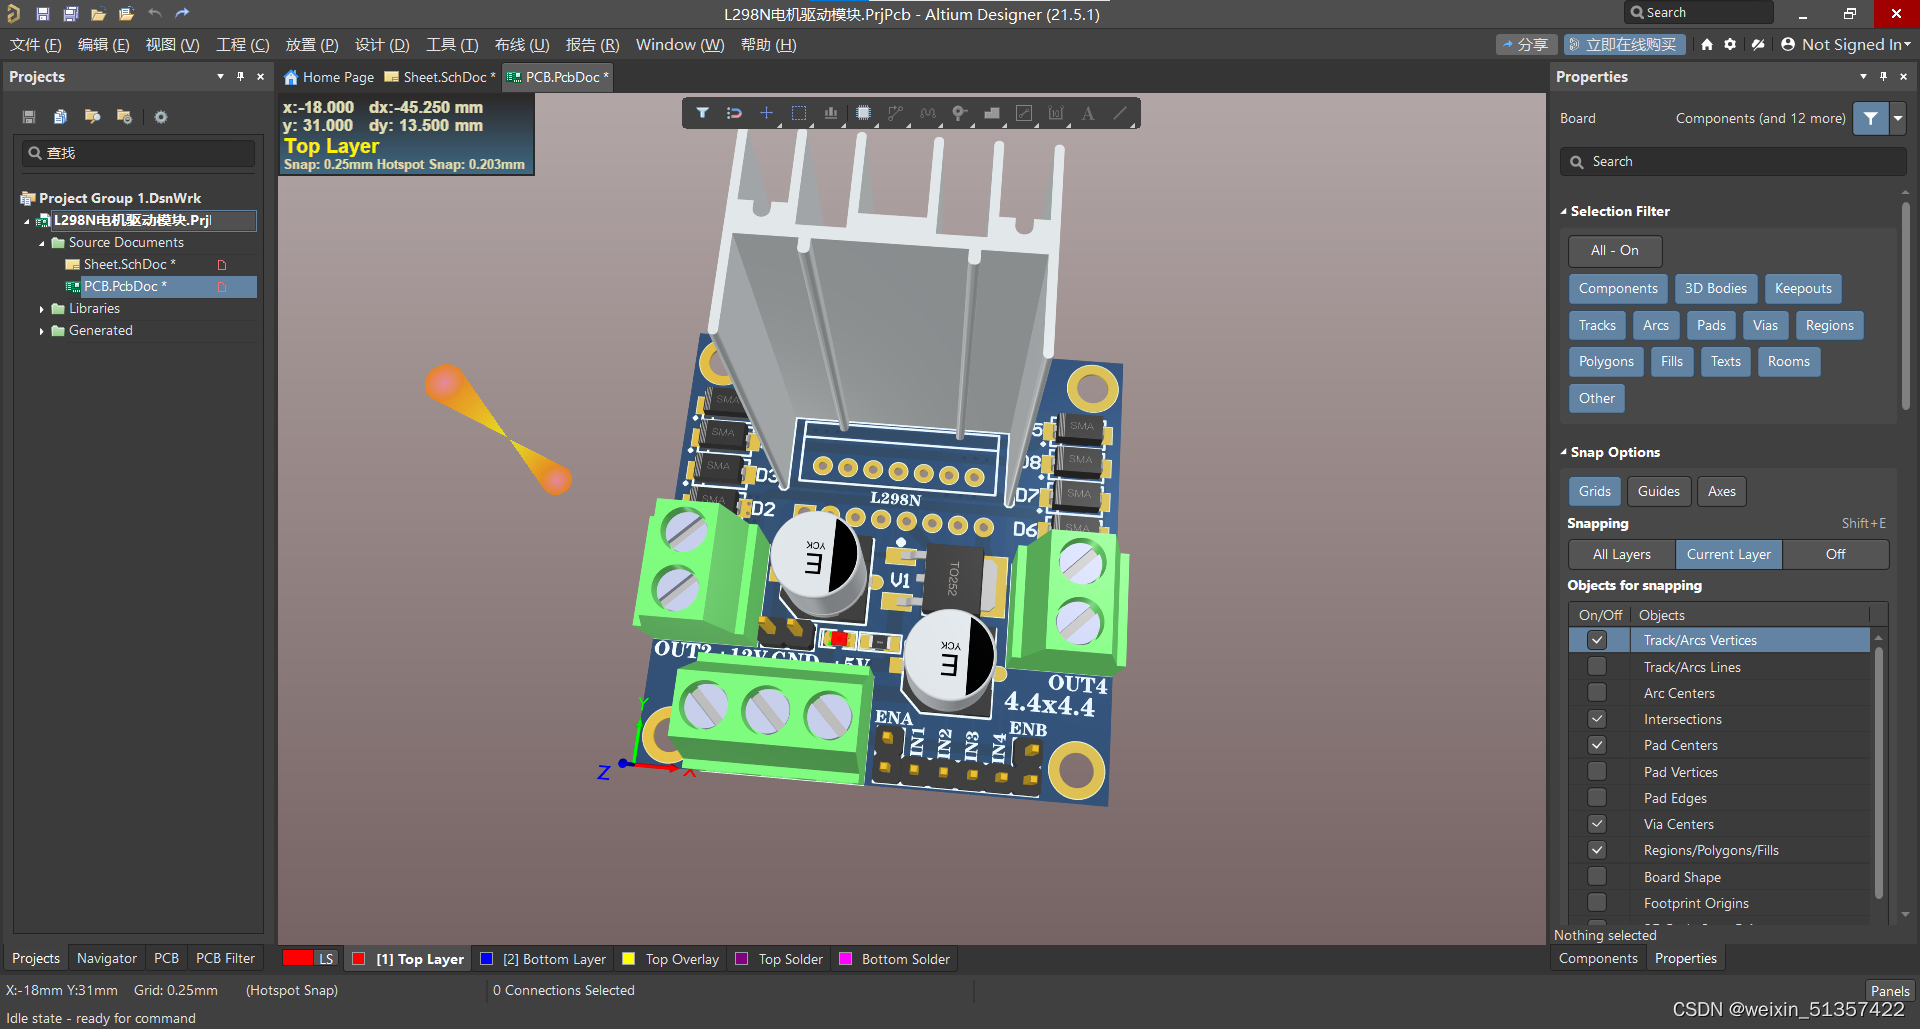Click the Redo arrow icon
This screenshot has height=1029, width=1920.
182,14
